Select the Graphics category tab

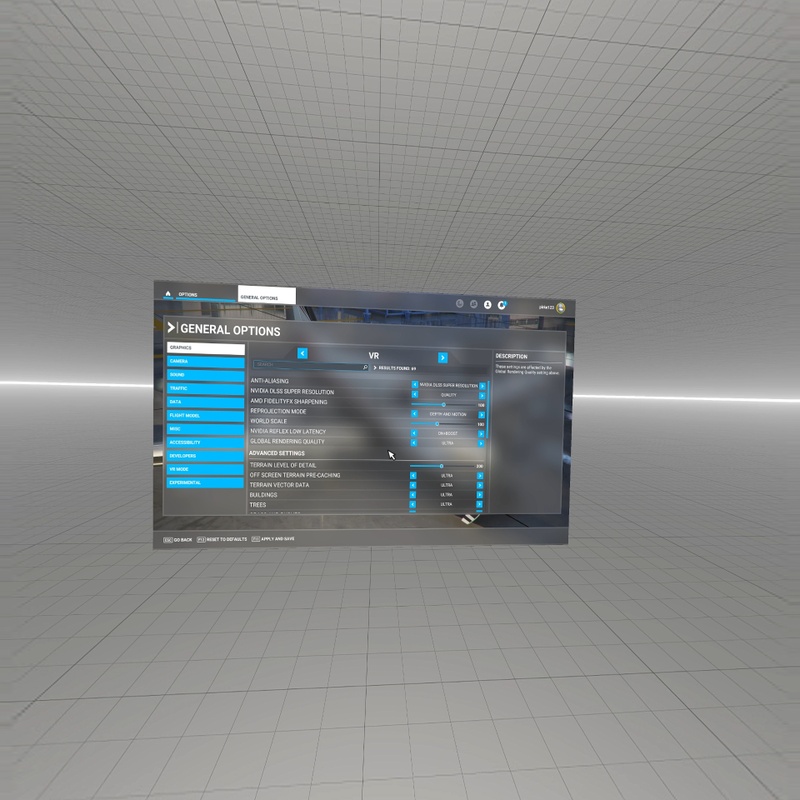tap(206, 348)
